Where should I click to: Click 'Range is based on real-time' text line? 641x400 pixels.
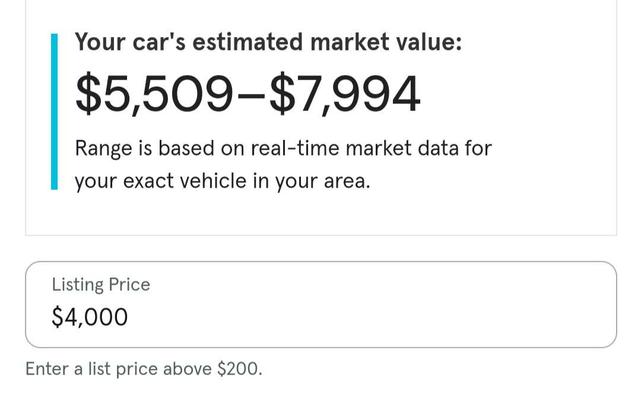point(283,149)
